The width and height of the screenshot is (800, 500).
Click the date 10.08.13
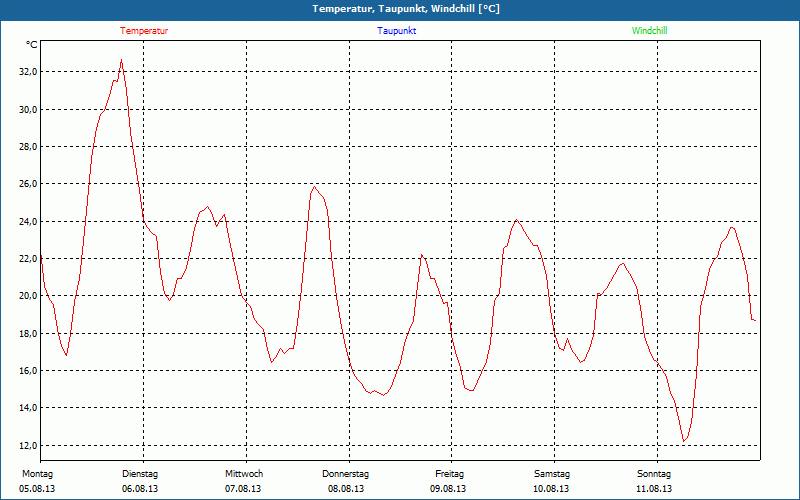coord(551,489)
